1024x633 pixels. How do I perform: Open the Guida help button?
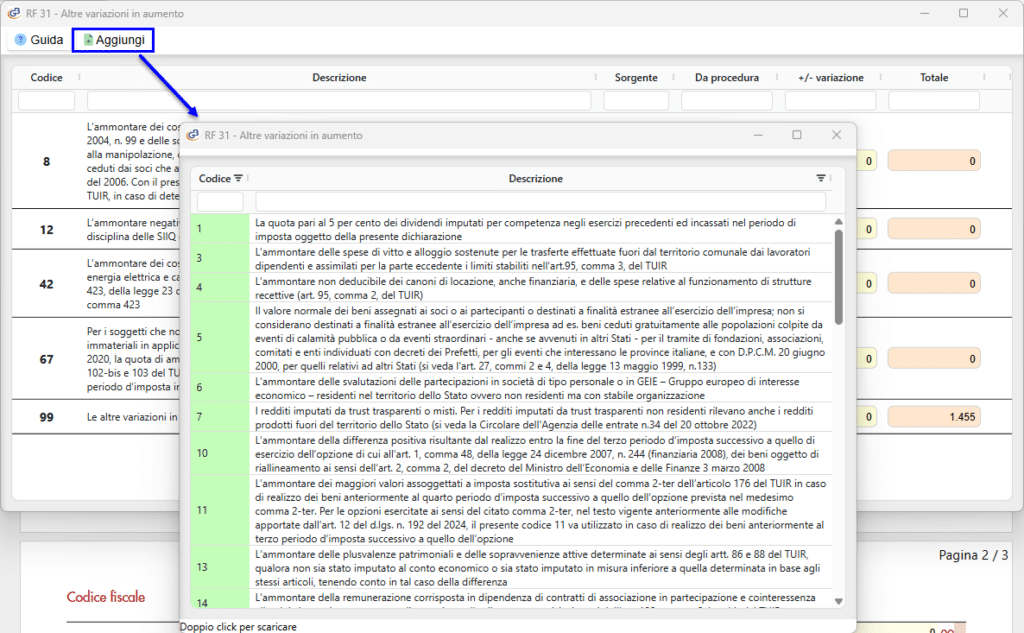(x=39, y=40)
